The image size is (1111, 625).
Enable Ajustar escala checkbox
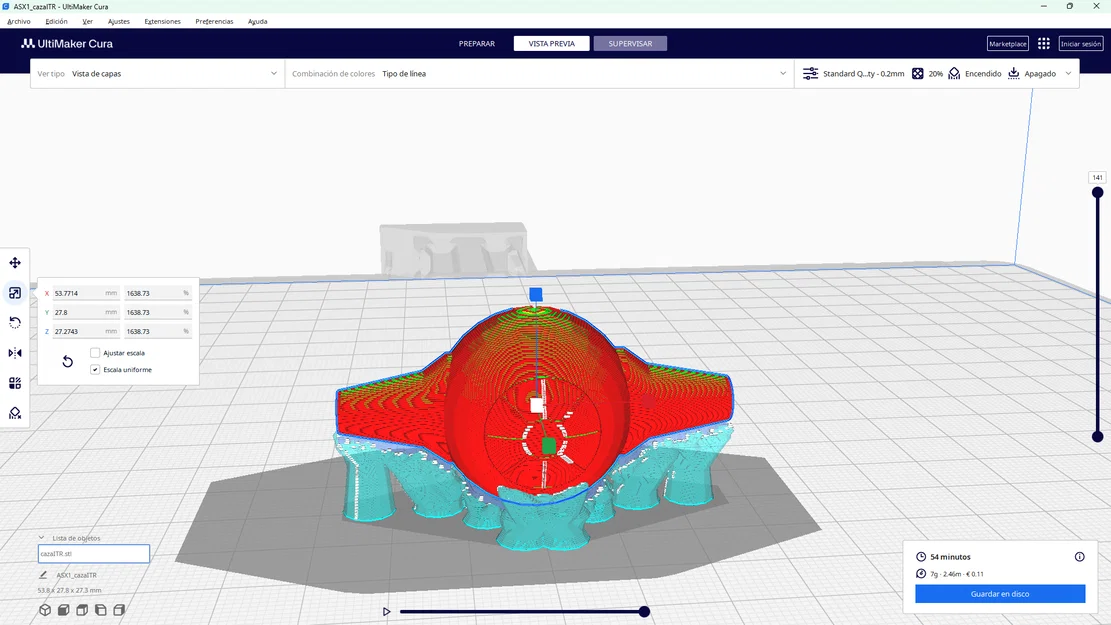[95, 353]
